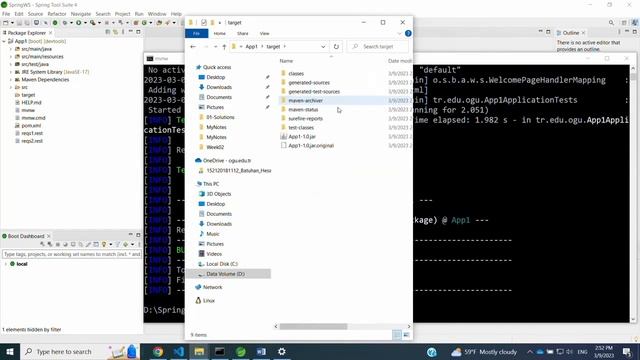Open the command prompt taskbar icon
This screenshot has width=640, height=360.
coord(220,351)
